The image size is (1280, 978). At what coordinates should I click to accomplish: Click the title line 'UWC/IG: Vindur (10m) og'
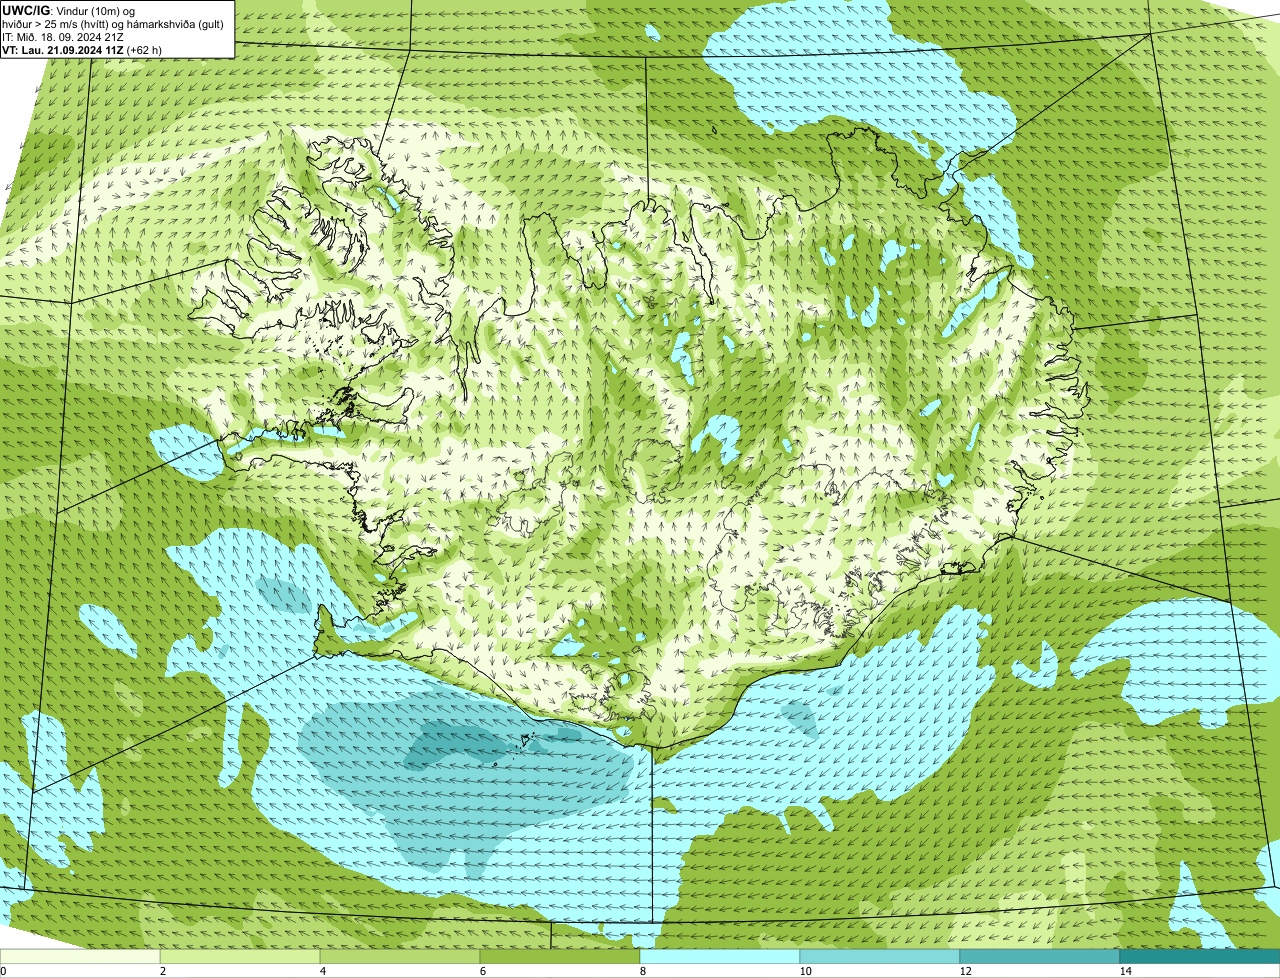pyautogui.click(x=70, y=10)
